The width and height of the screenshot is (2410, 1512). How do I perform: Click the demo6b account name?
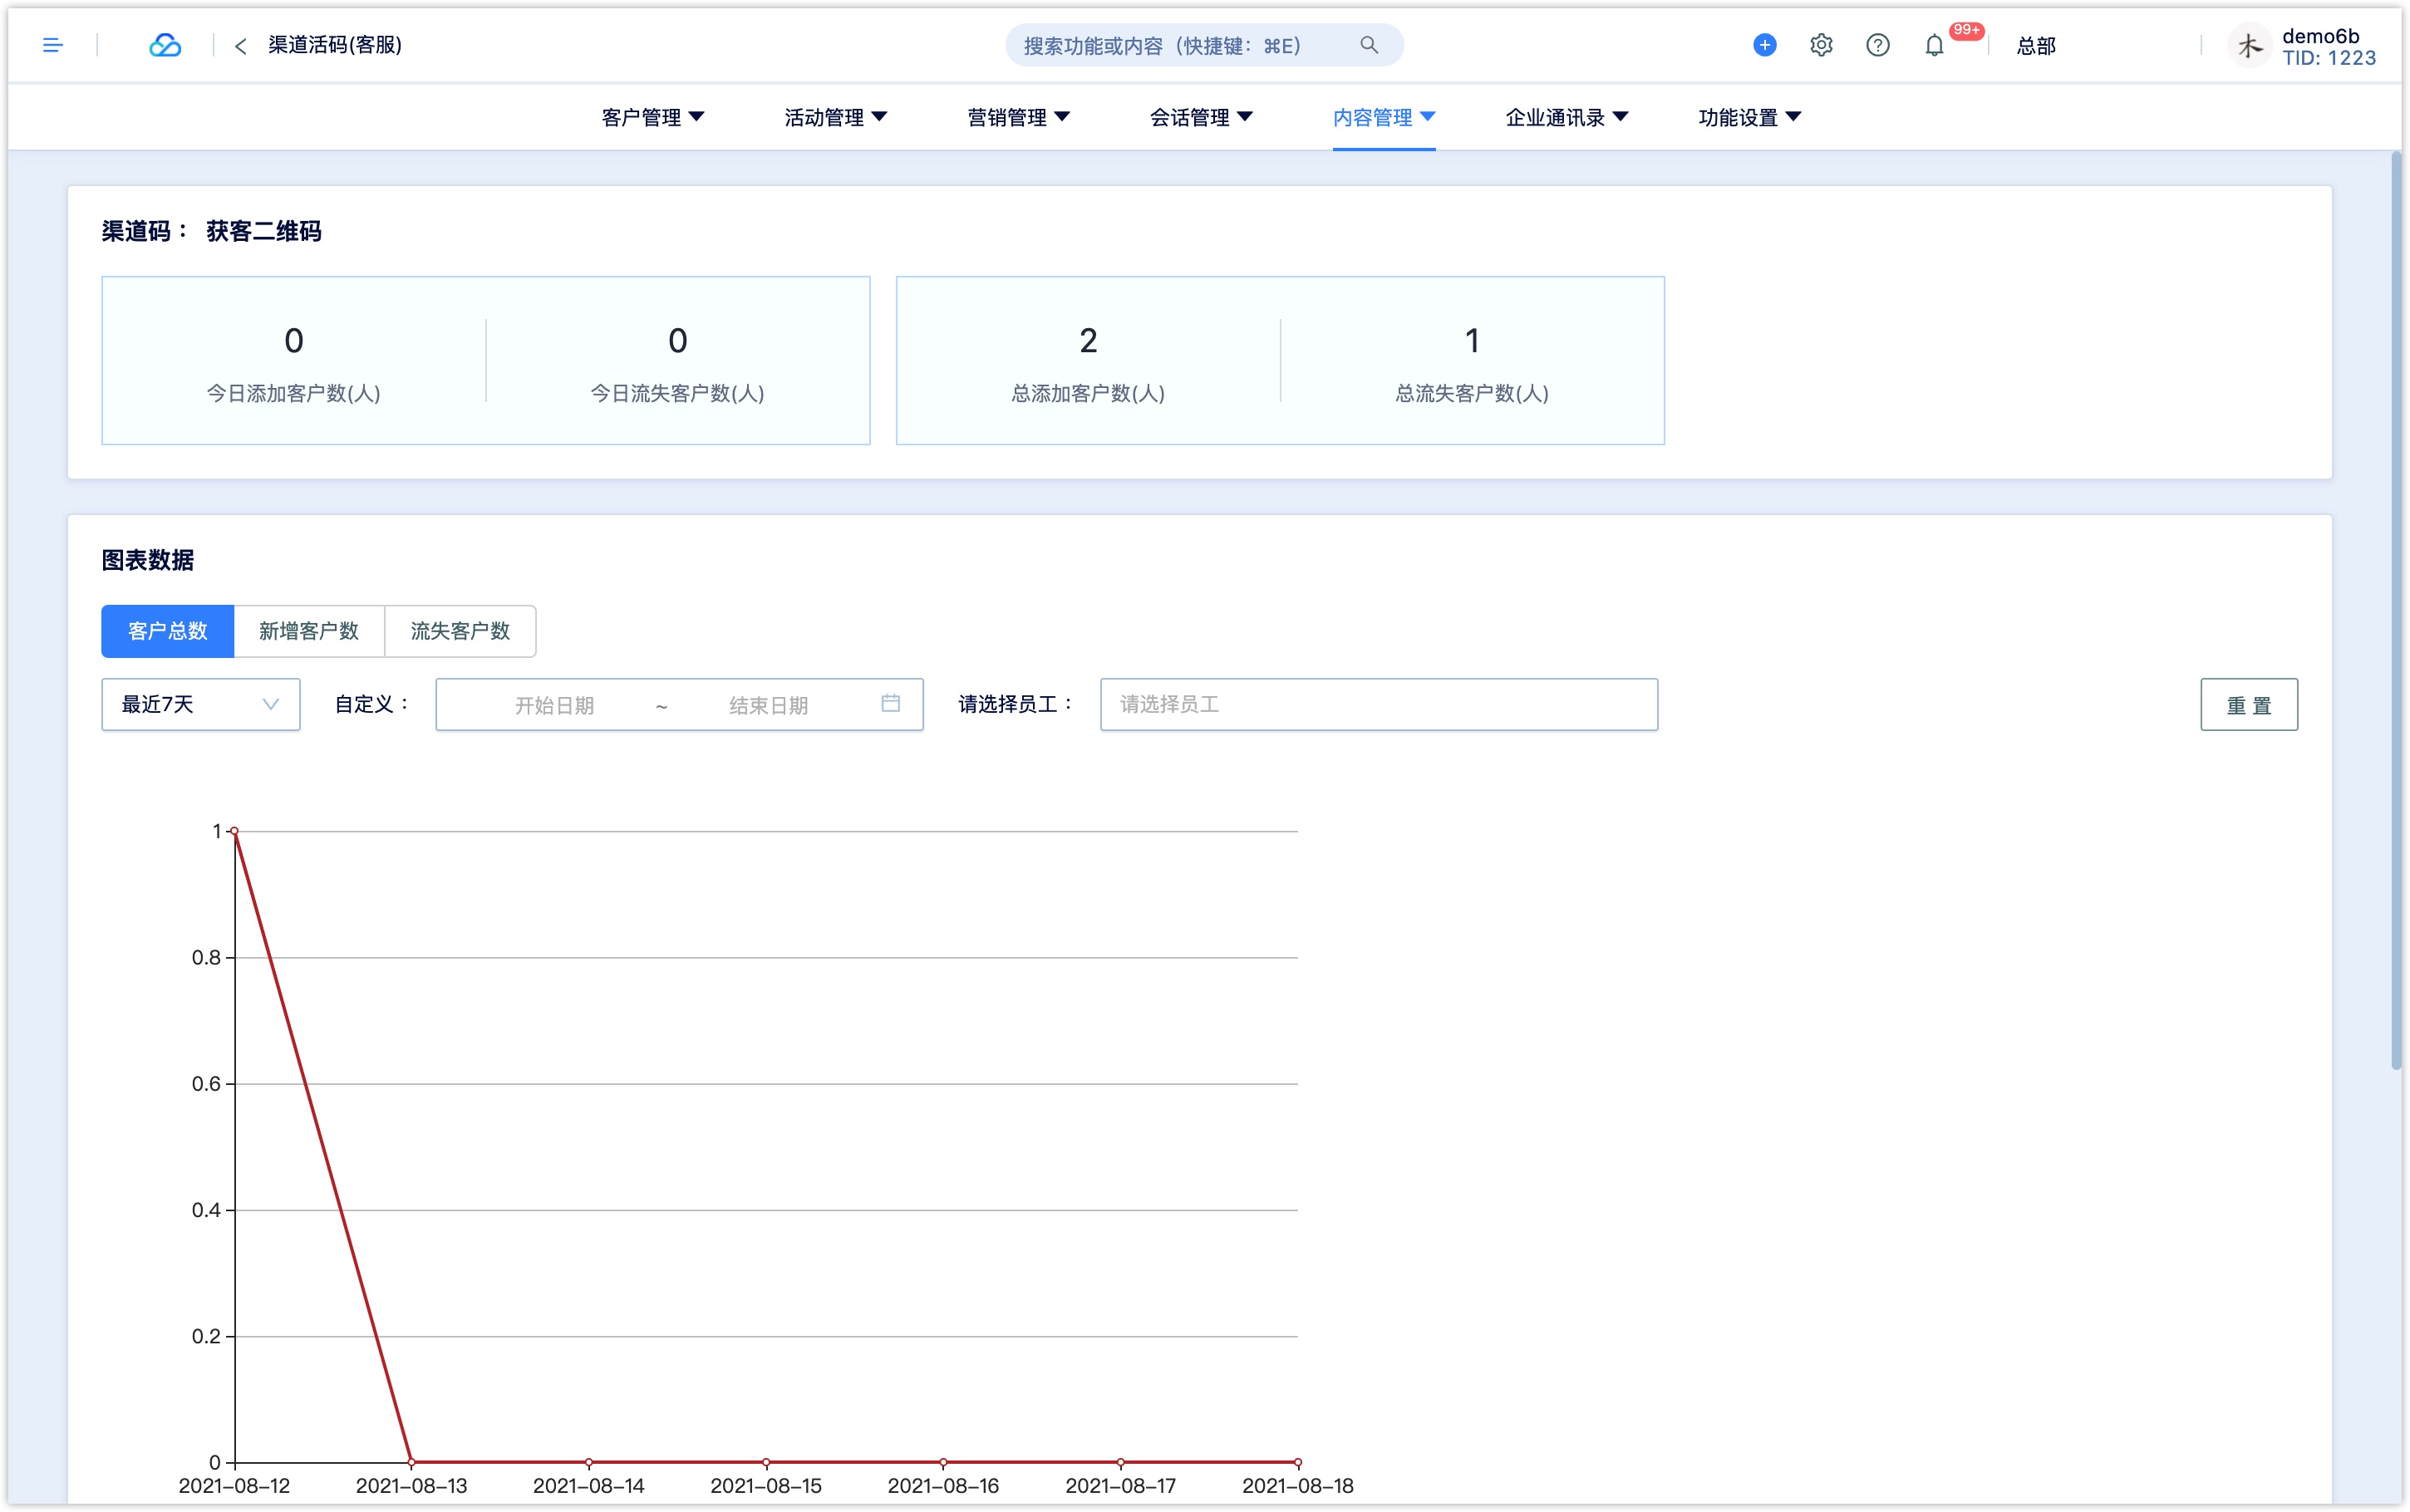point(2320,36)
